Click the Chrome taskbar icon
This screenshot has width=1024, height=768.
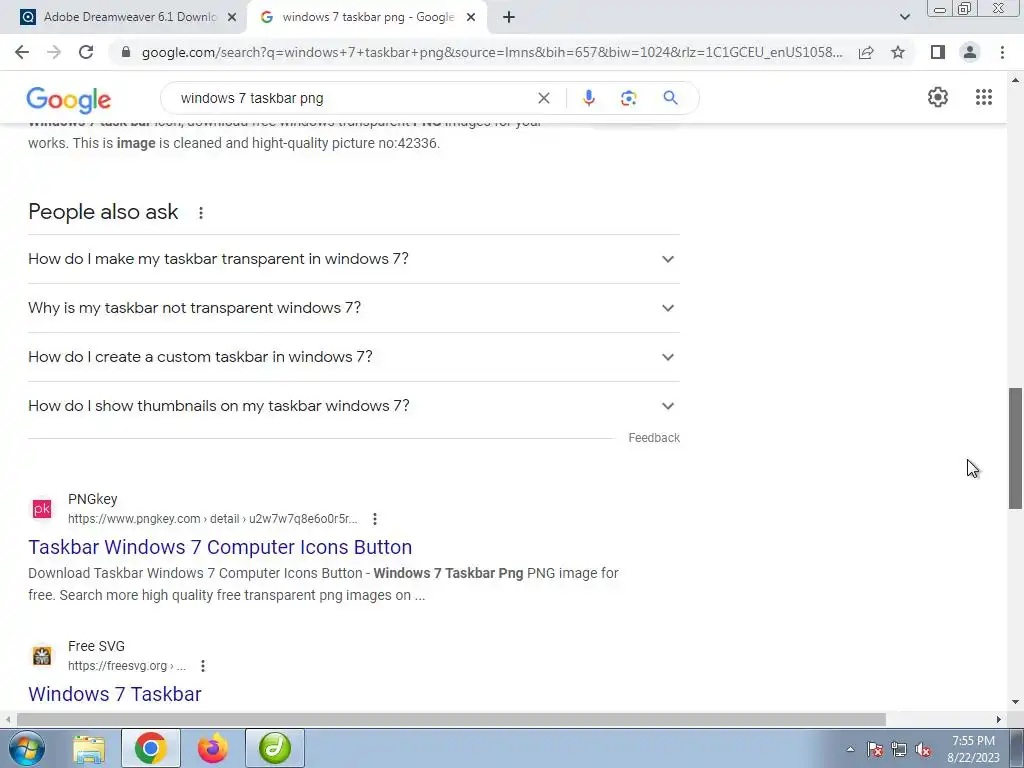tap(151, 748)
